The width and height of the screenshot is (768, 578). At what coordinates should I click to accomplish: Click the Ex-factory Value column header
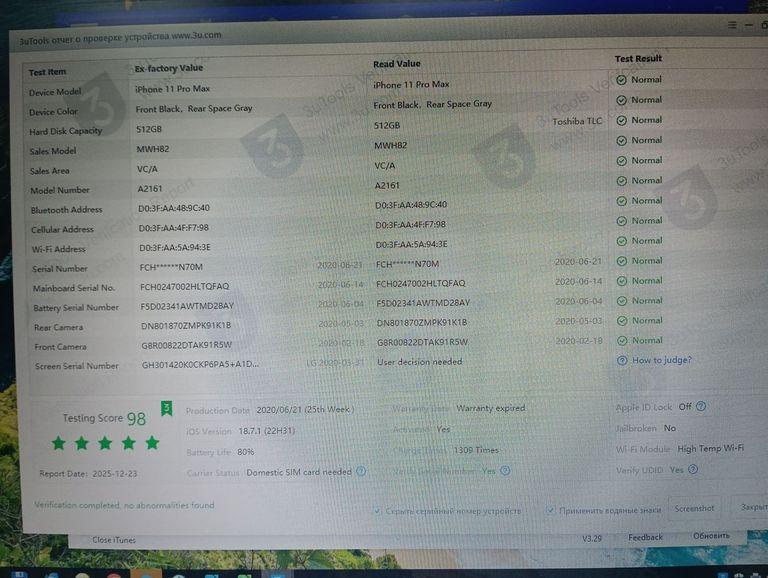pyautogui.click(x=168, y=69)
